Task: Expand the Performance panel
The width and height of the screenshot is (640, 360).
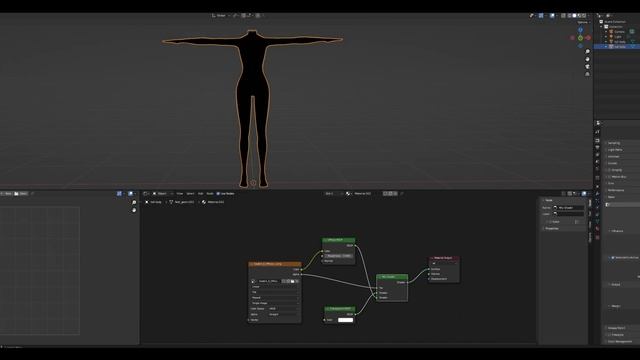Action: [x=616, y=190]
